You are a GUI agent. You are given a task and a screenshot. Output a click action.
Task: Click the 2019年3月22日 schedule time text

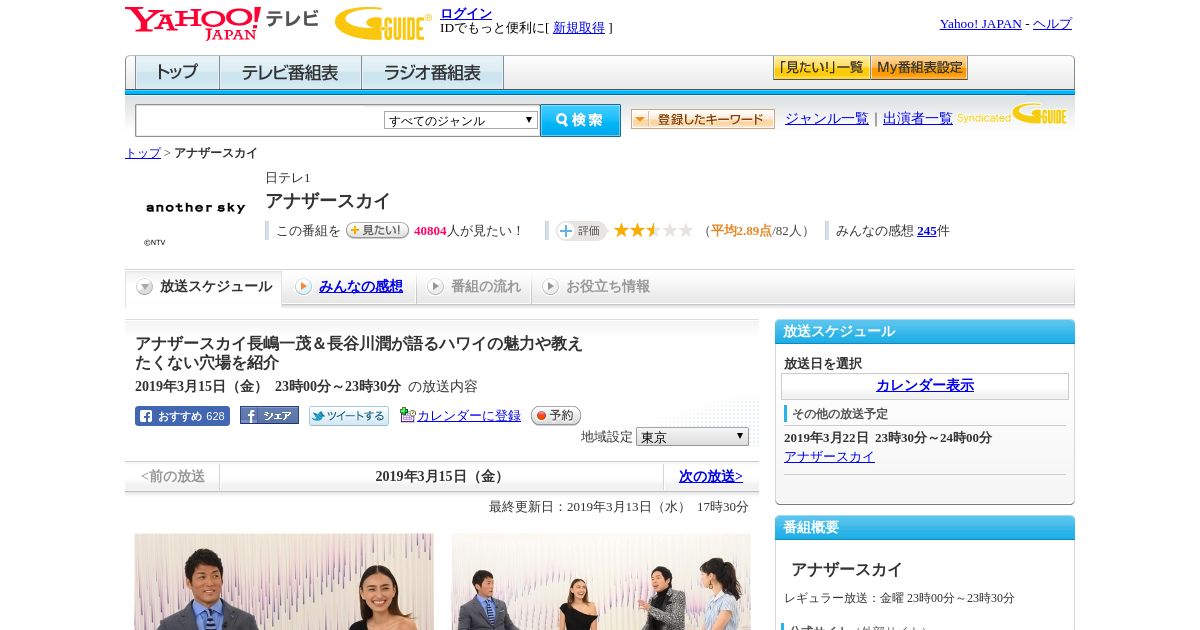888,437
